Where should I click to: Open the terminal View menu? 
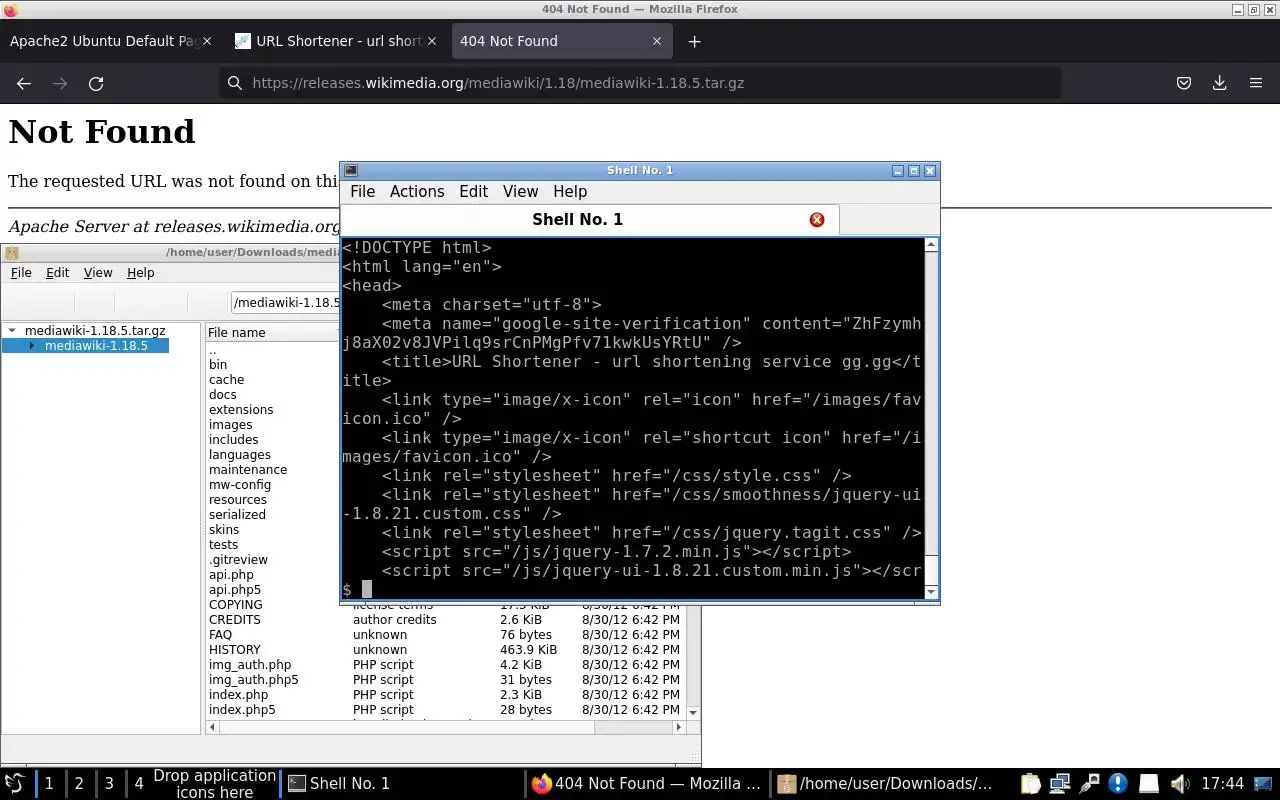[x=520, y=191]
